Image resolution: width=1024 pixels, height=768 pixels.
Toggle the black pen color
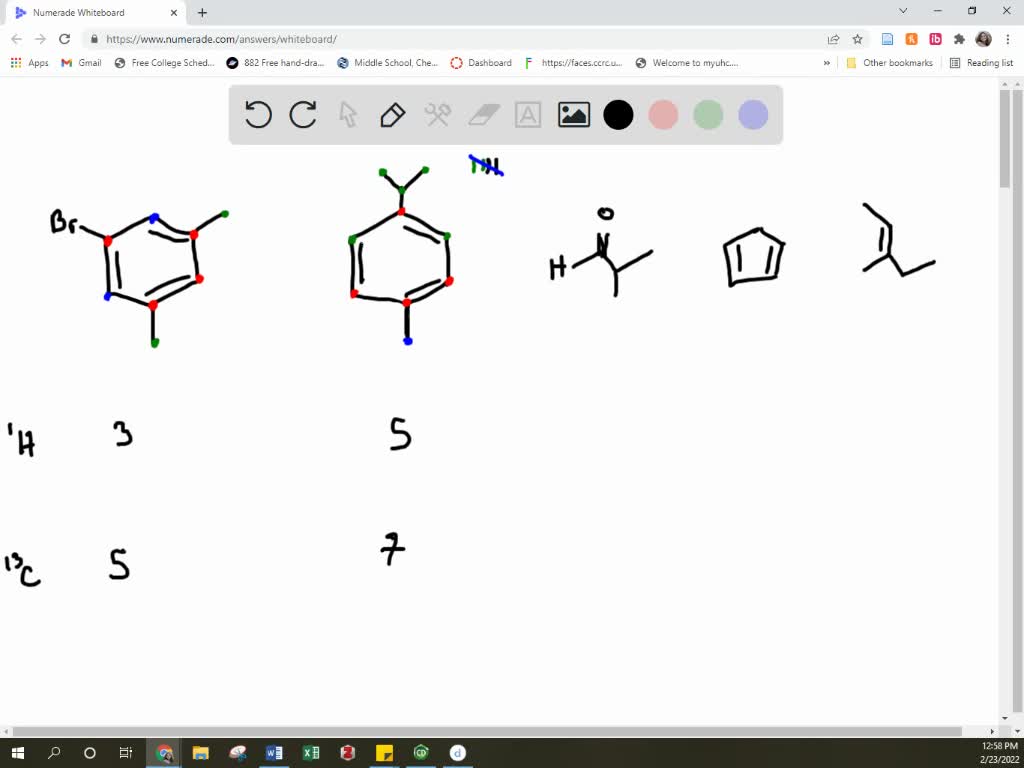pyautogui.click(x=618, y=115)
